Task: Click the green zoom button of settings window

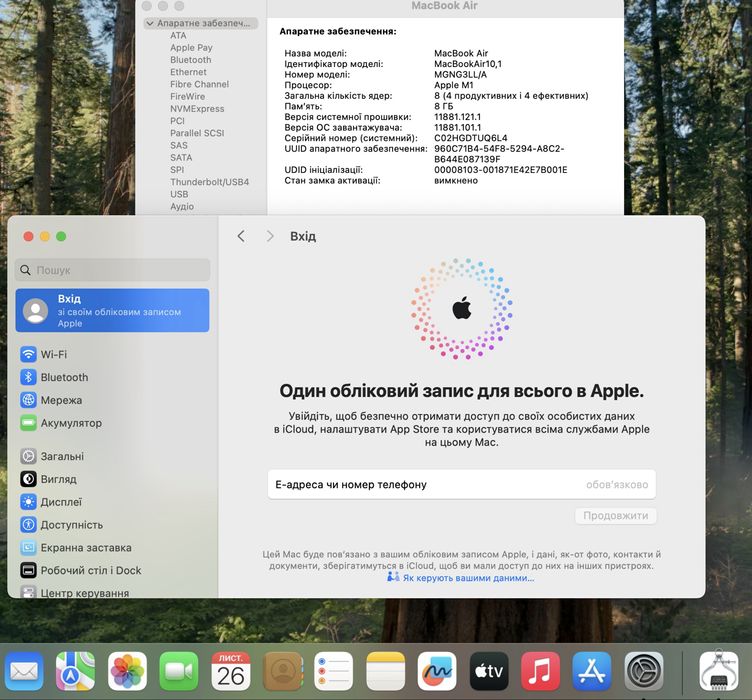Action: (61, 236)
